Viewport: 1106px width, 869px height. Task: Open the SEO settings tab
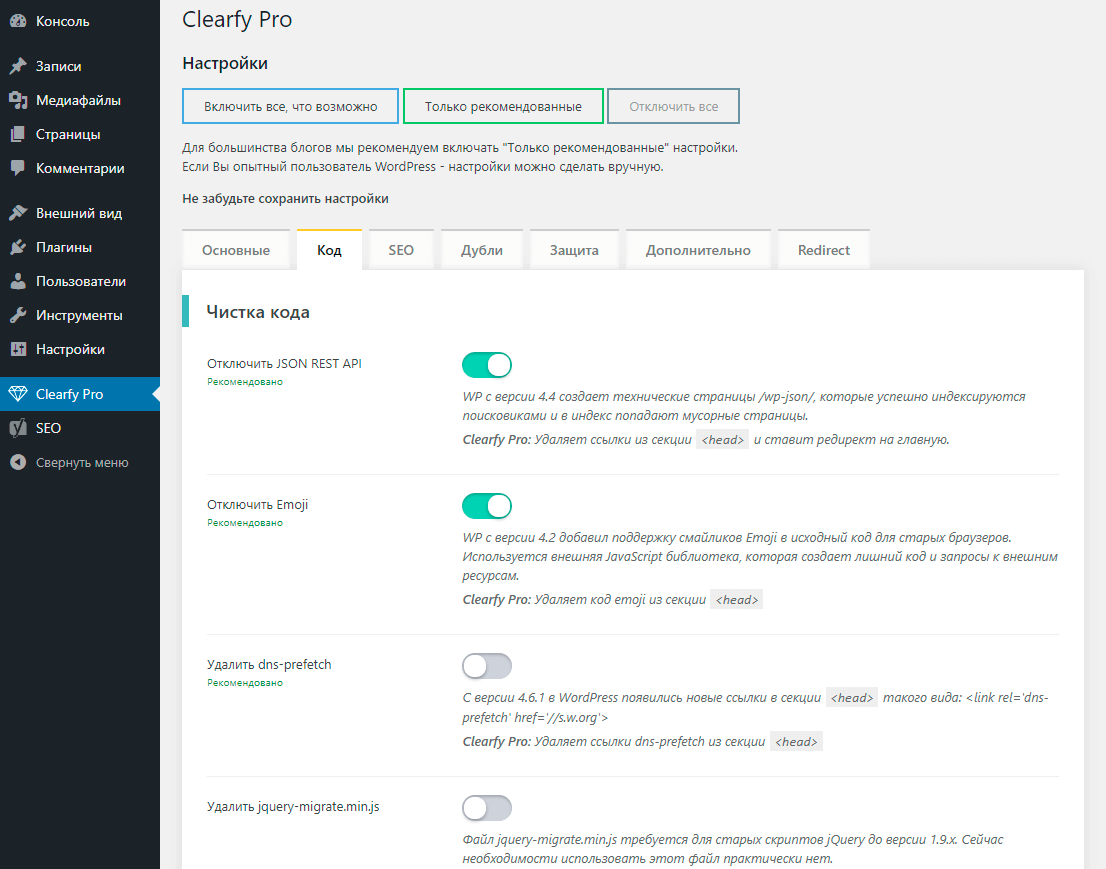click(x=401, y=250)
